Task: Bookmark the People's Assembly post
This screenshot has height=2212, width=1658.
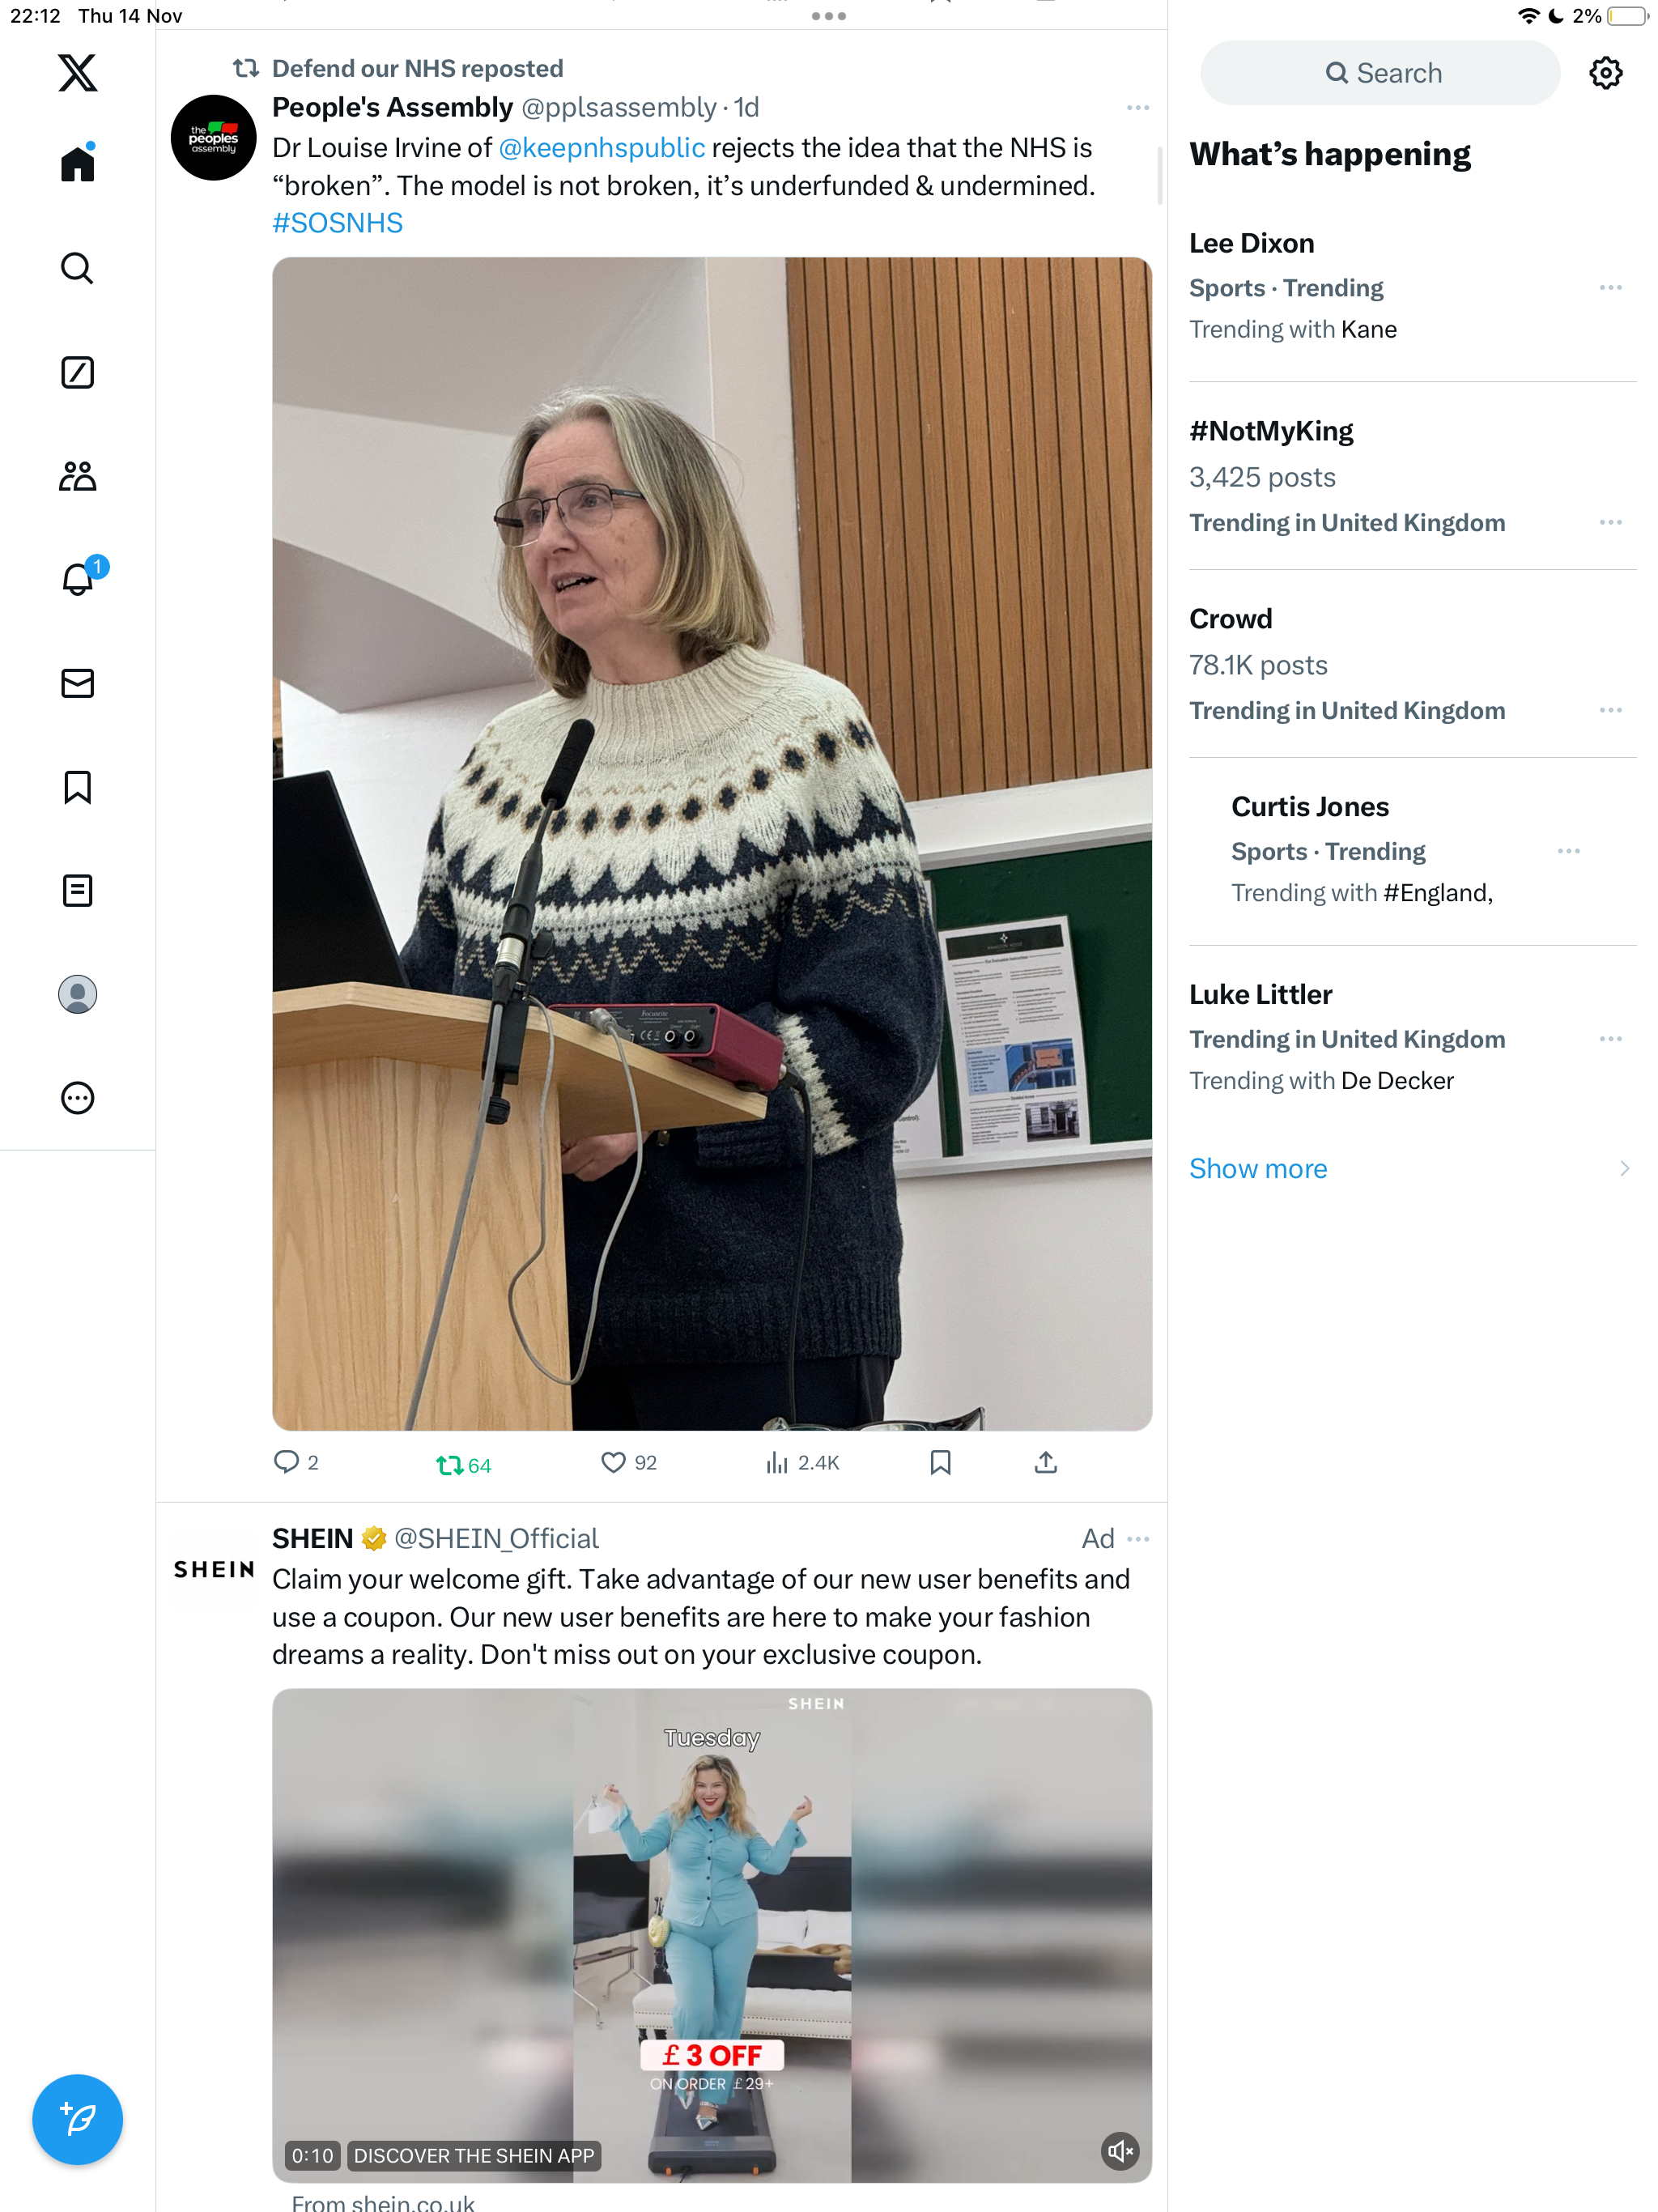Action: 940,1463
